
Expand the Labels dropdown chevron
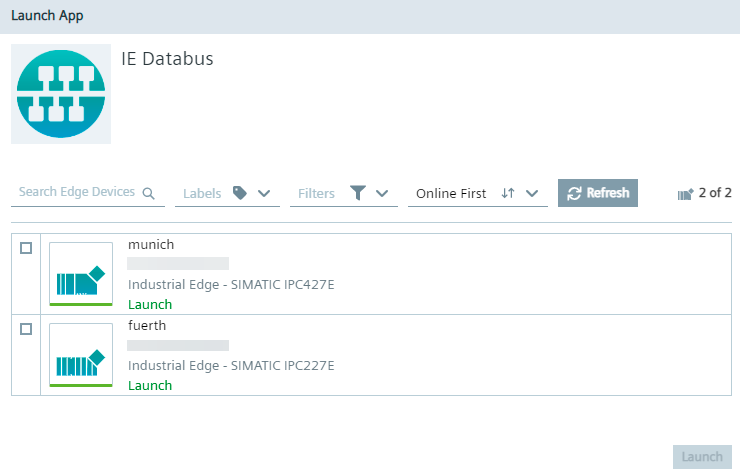tap(264, 194)
